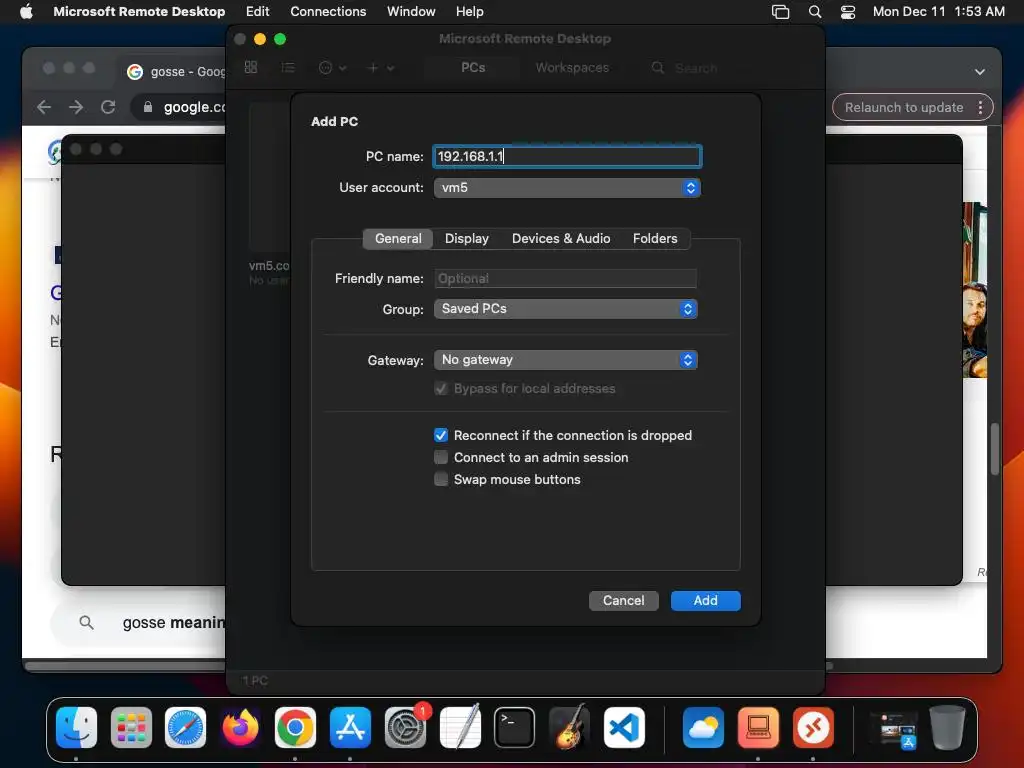Launch Firefox from the Dock

pyautogui.click(x=240, y=727)
